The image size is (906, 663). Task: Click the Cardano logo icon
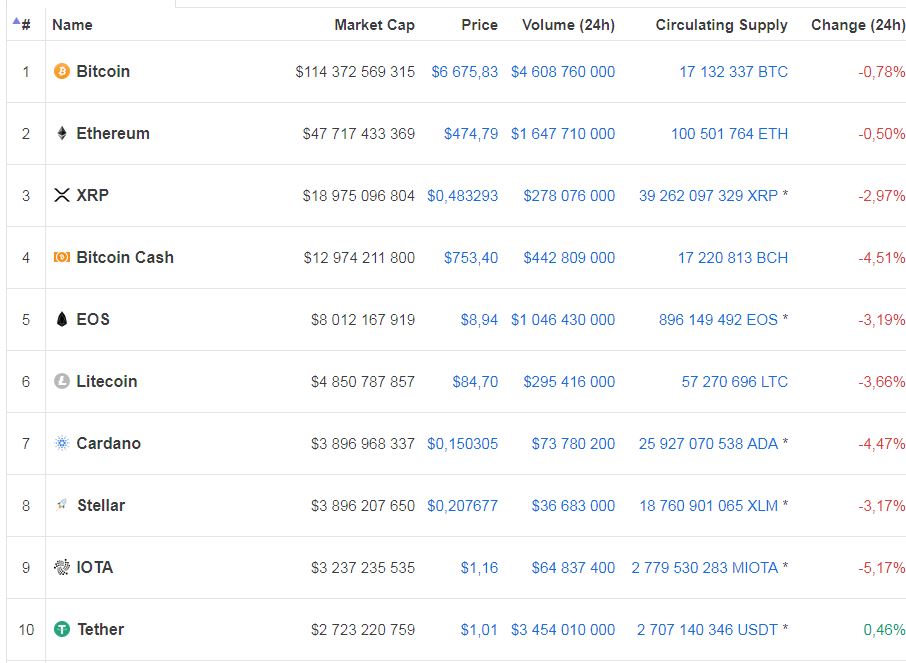62,443
